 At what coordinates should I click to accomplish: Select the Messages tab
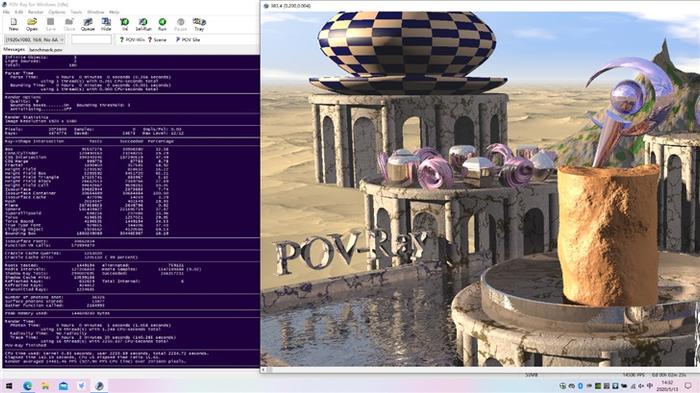[x=14, y=50]
